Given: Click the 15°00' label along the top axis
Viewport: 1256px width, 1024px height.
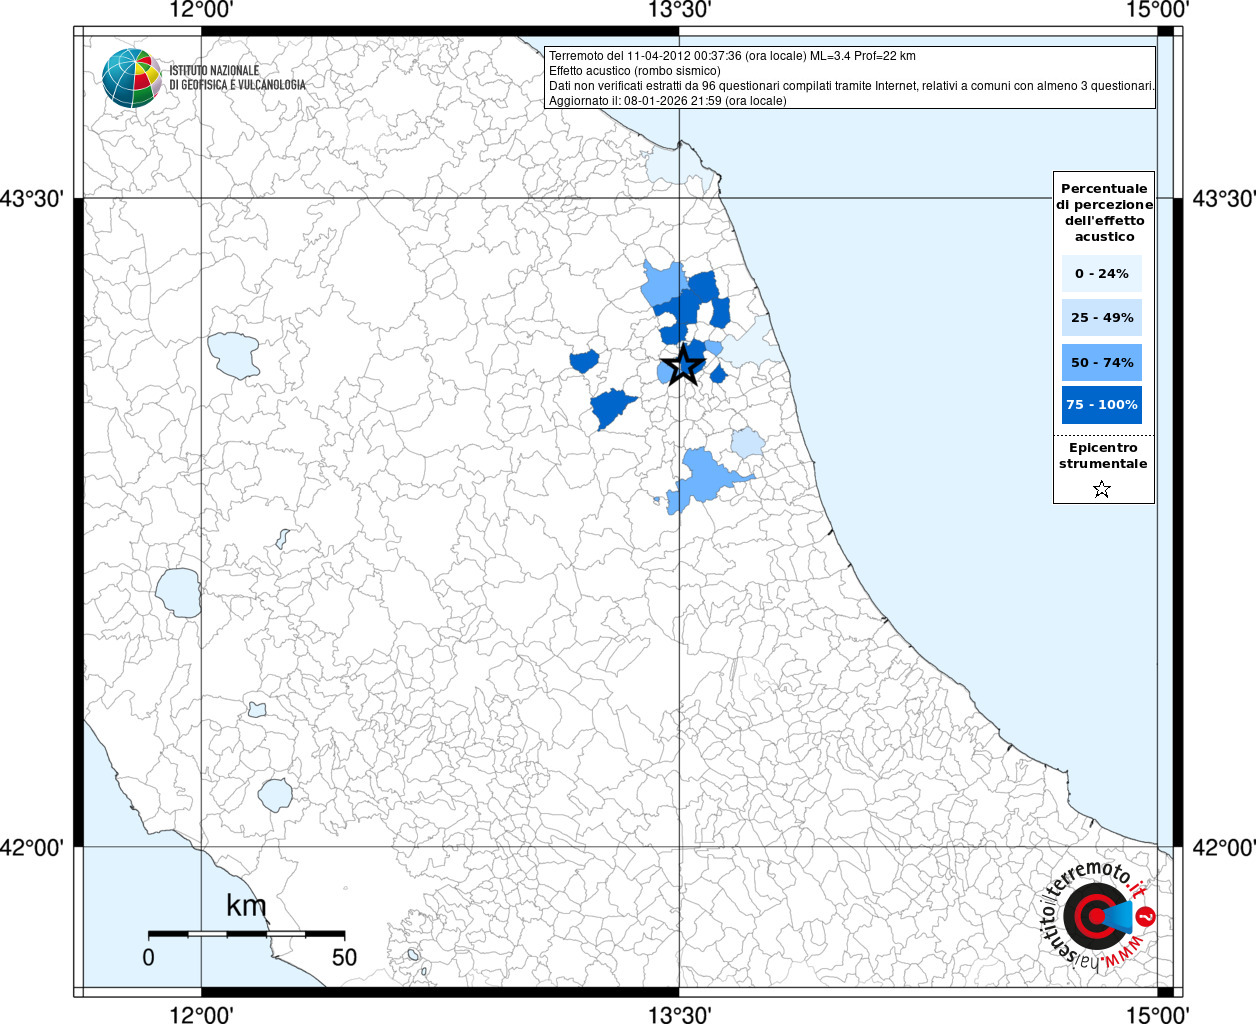Looking at the screenshot, I should click(x=1157, y=10).
